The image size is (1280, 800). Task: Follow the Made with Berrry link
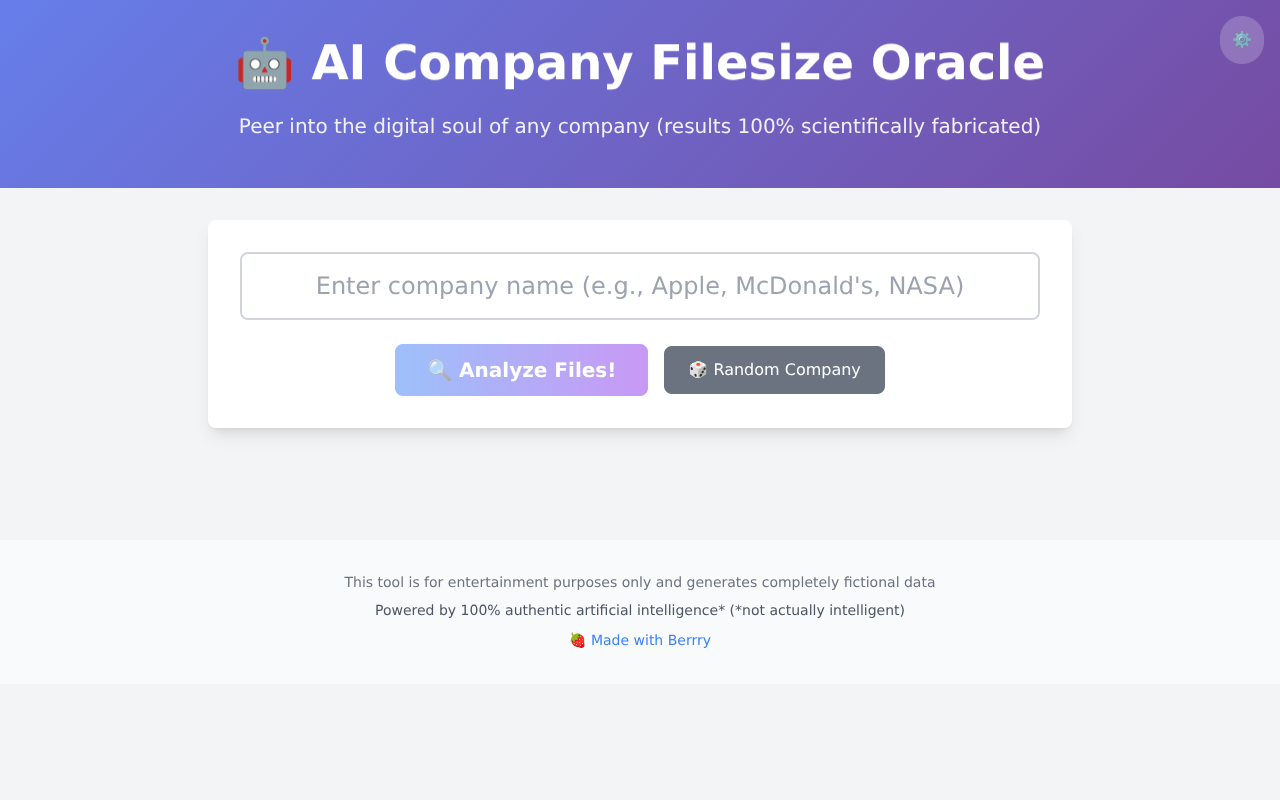click(x=650, y=639)
